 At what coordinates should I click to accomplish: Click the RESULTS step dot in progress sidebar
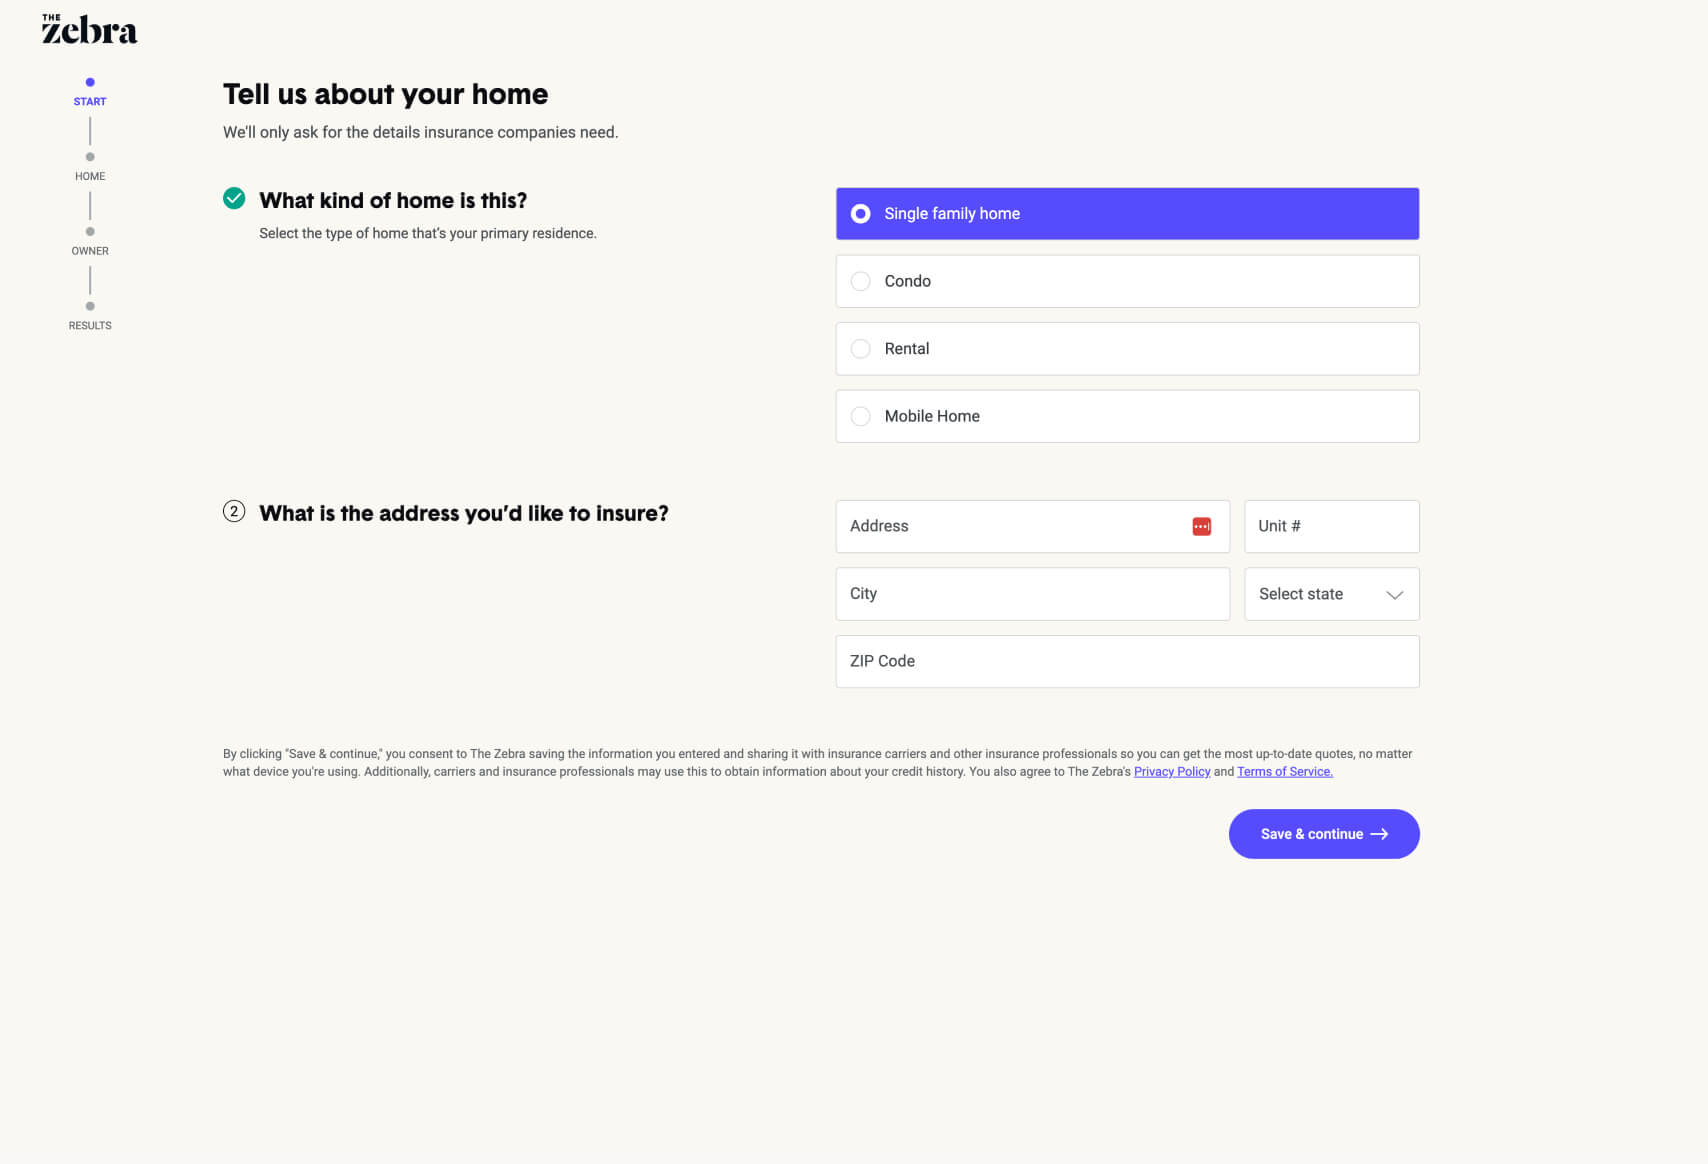(90, 306)
